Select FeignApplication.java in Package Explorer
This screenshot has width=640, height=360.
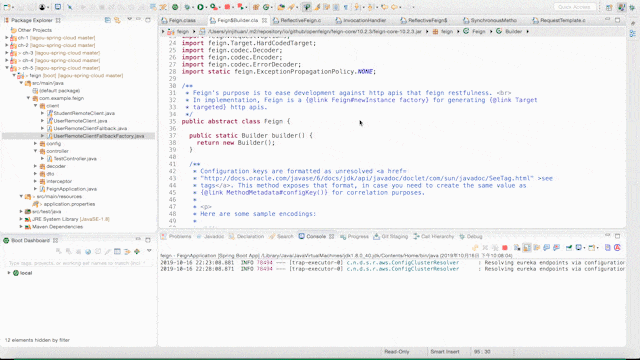pyautogui.click(x=71, y=189)
